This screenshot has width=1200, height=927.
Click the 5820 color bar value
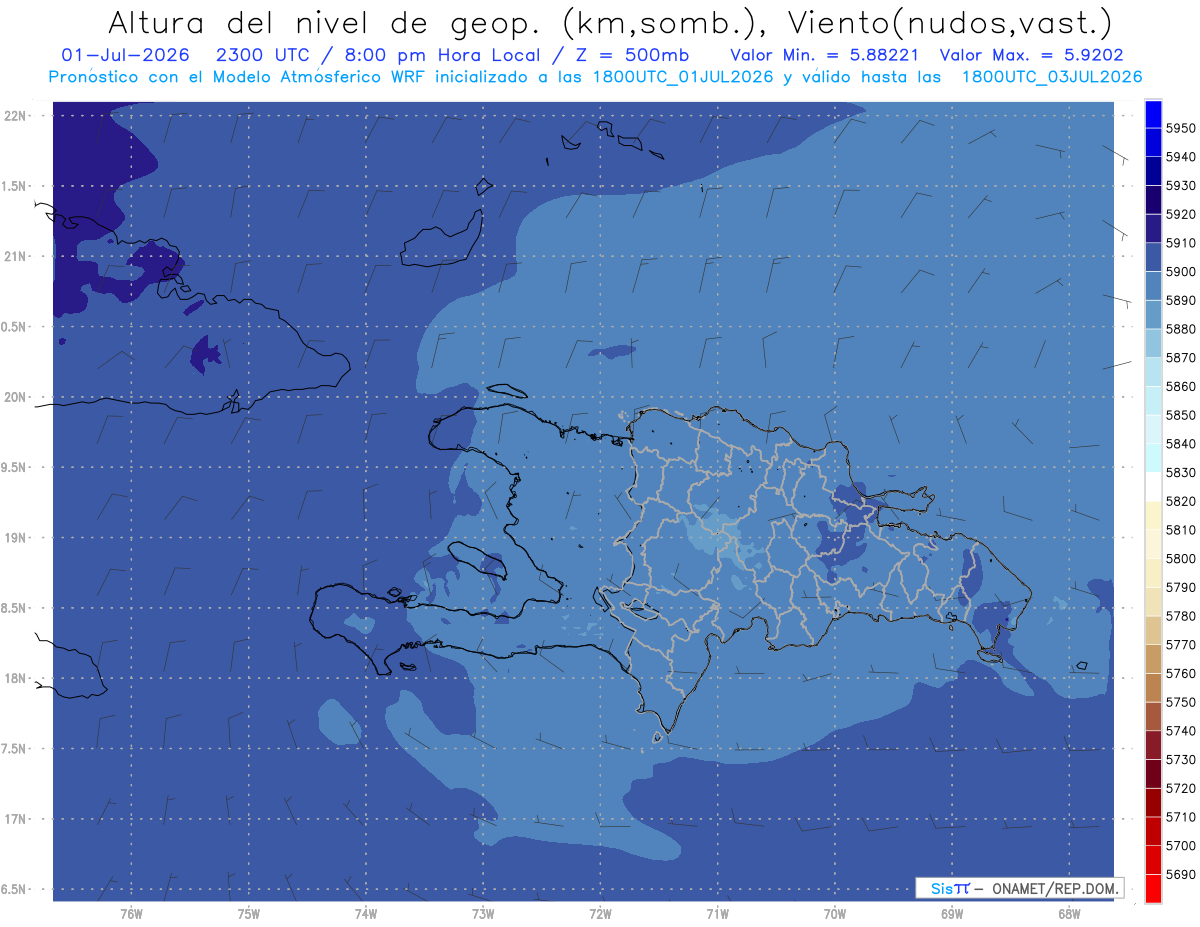pos(1181,501)
